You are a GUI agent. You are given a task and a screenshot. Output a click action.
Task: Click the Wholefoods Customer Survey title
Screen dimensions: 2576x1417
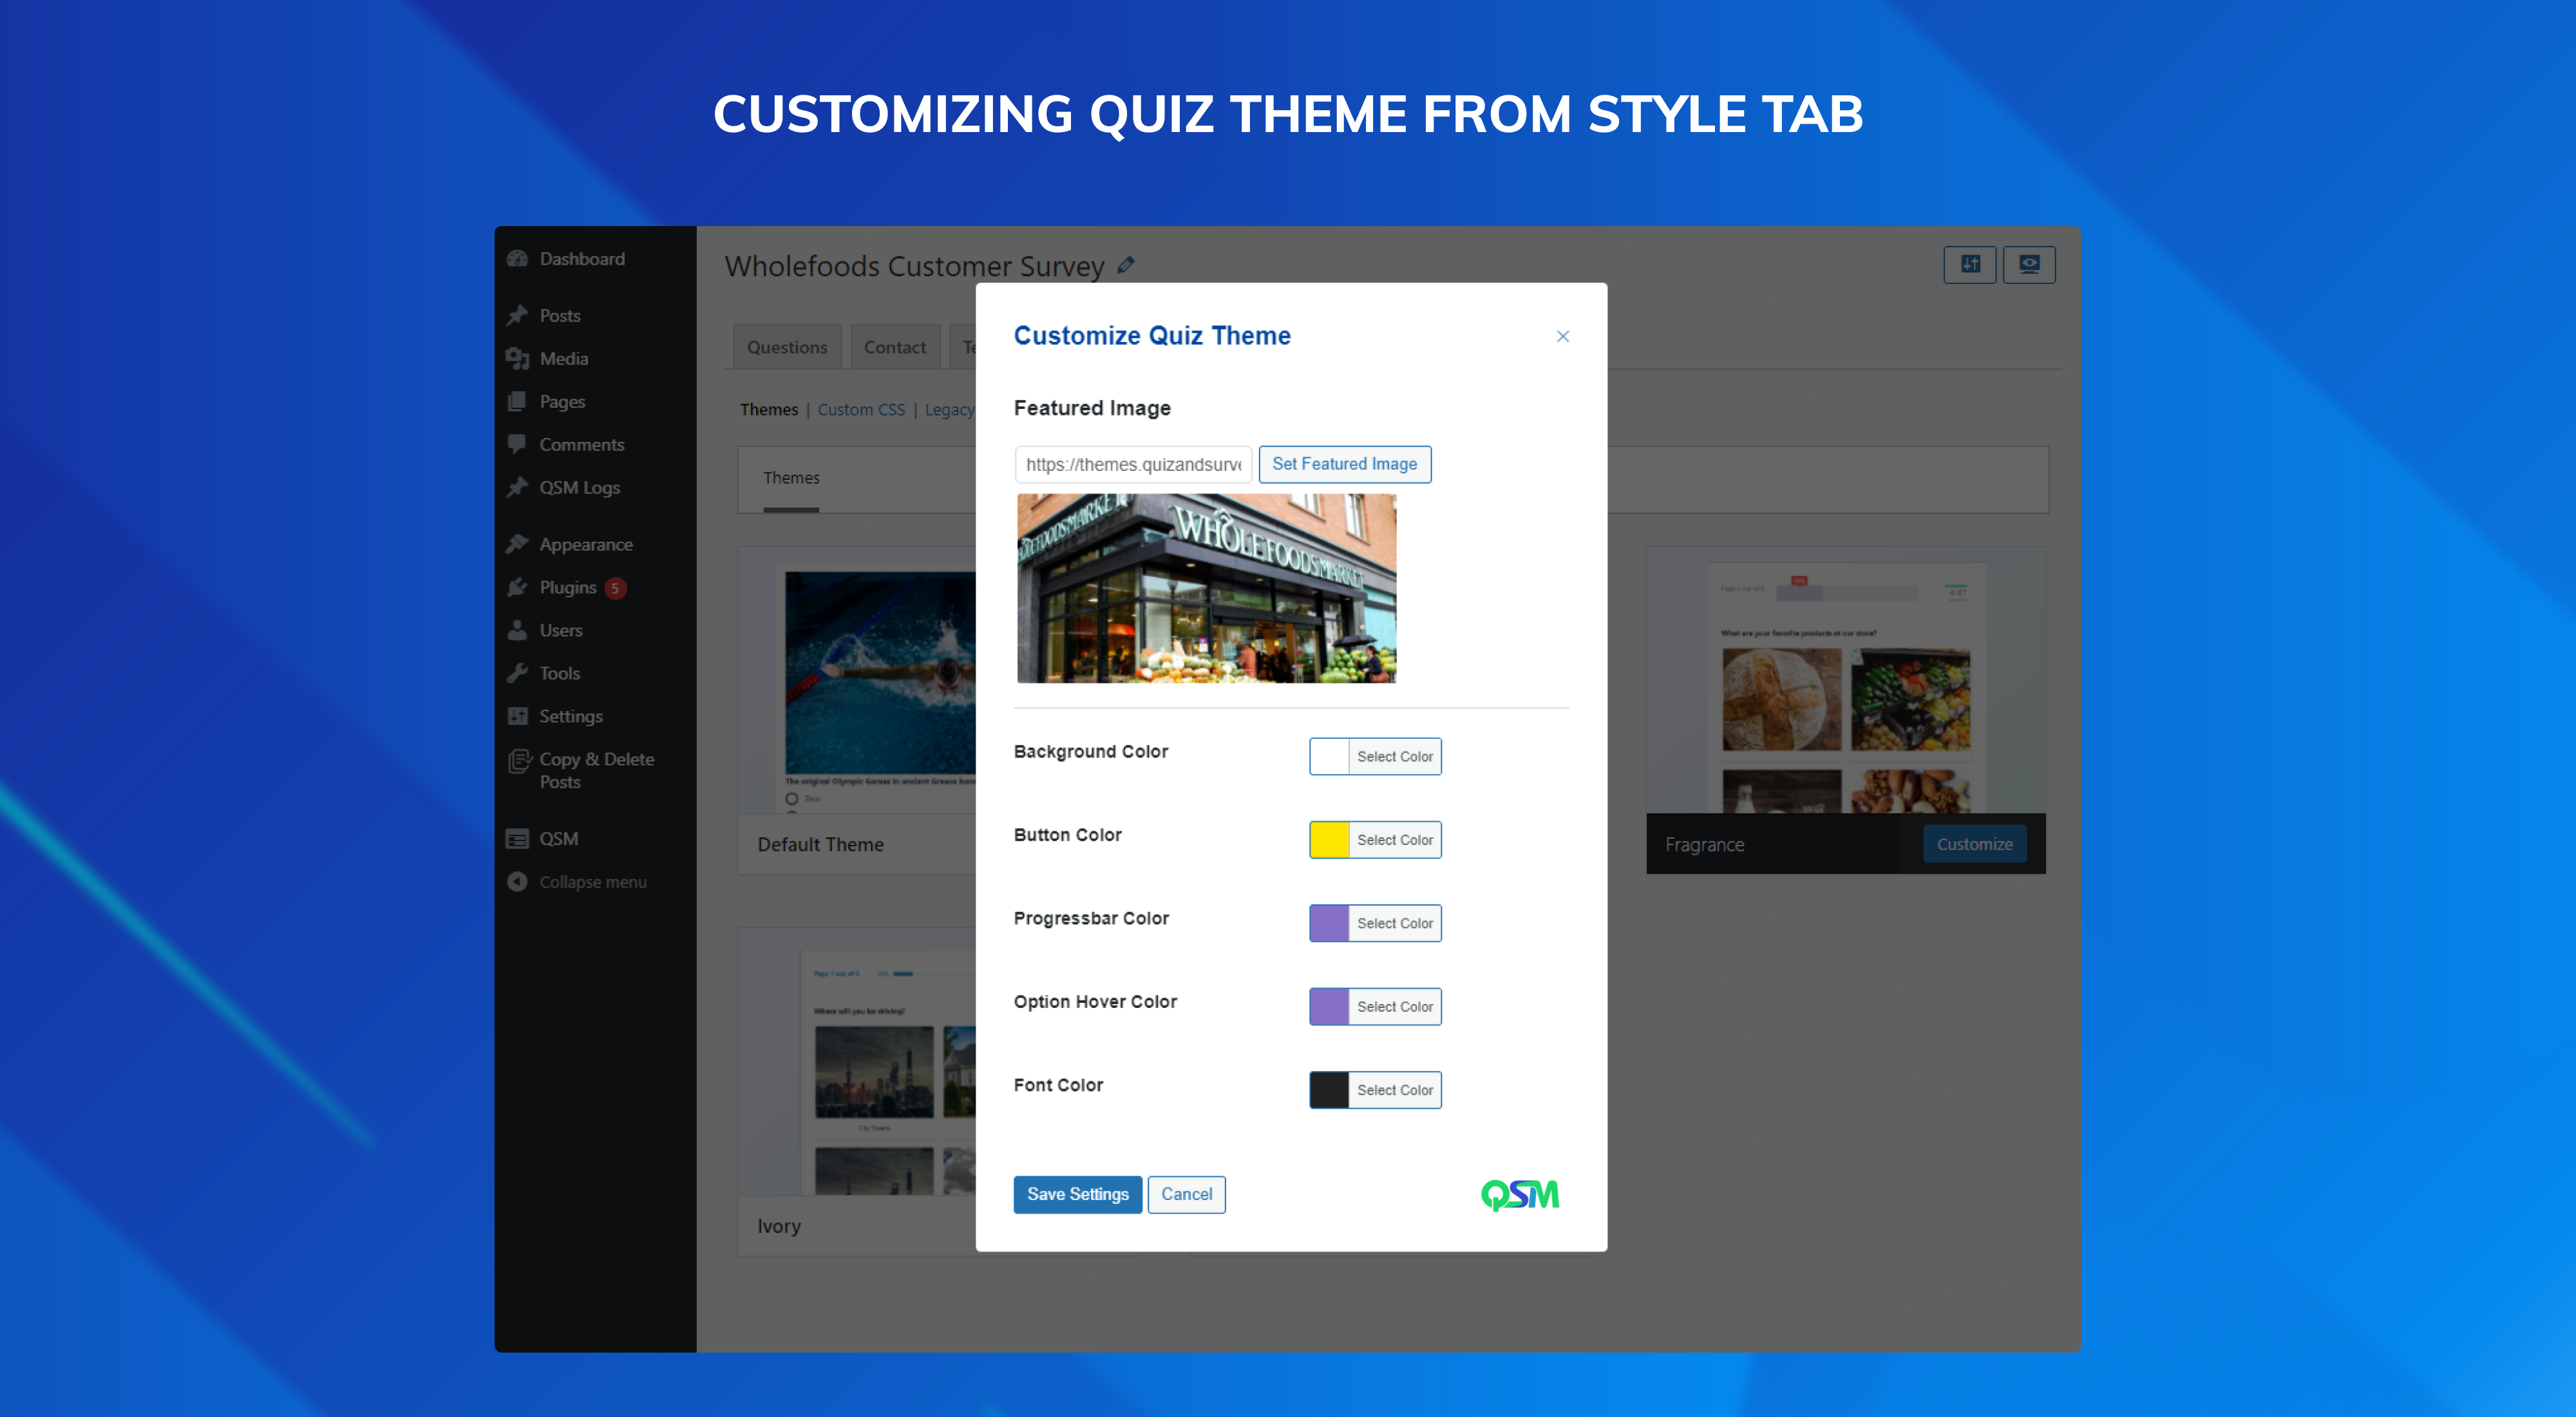914,266
